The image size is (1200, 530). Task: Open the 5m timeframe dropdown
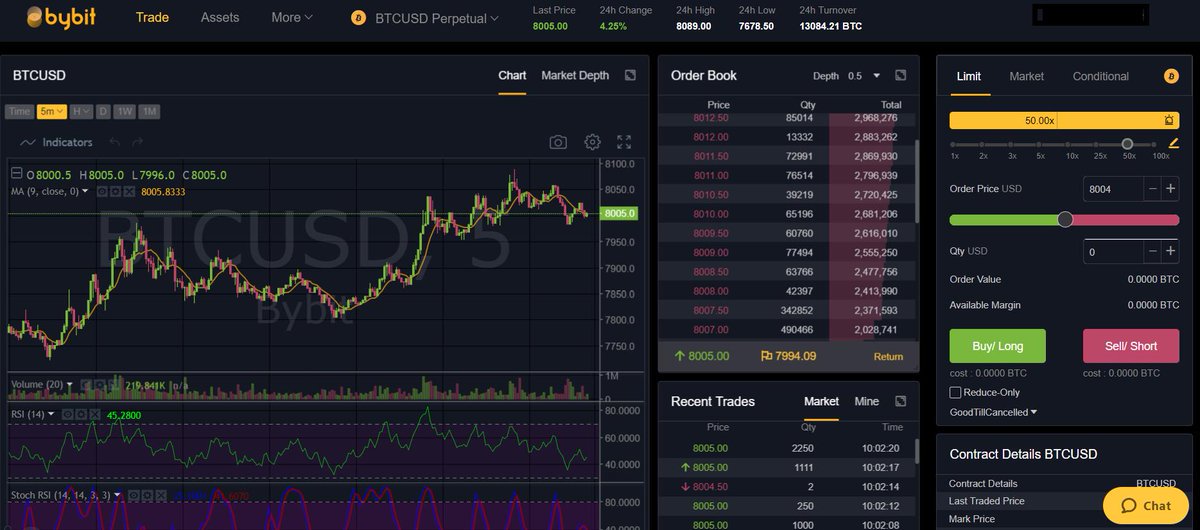53,111
